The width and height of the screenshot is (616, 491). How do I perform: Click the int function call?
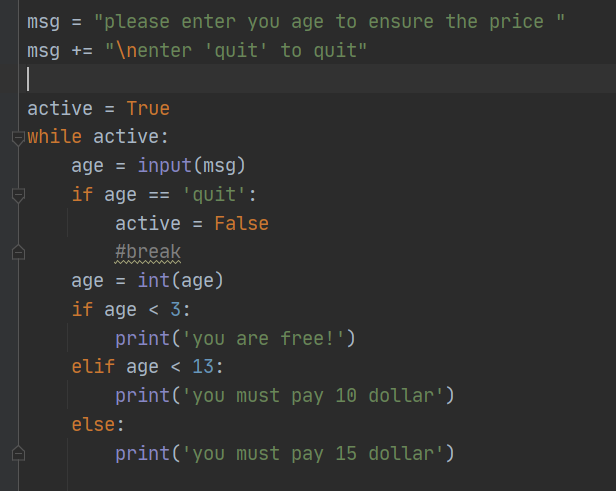[153, 280]
